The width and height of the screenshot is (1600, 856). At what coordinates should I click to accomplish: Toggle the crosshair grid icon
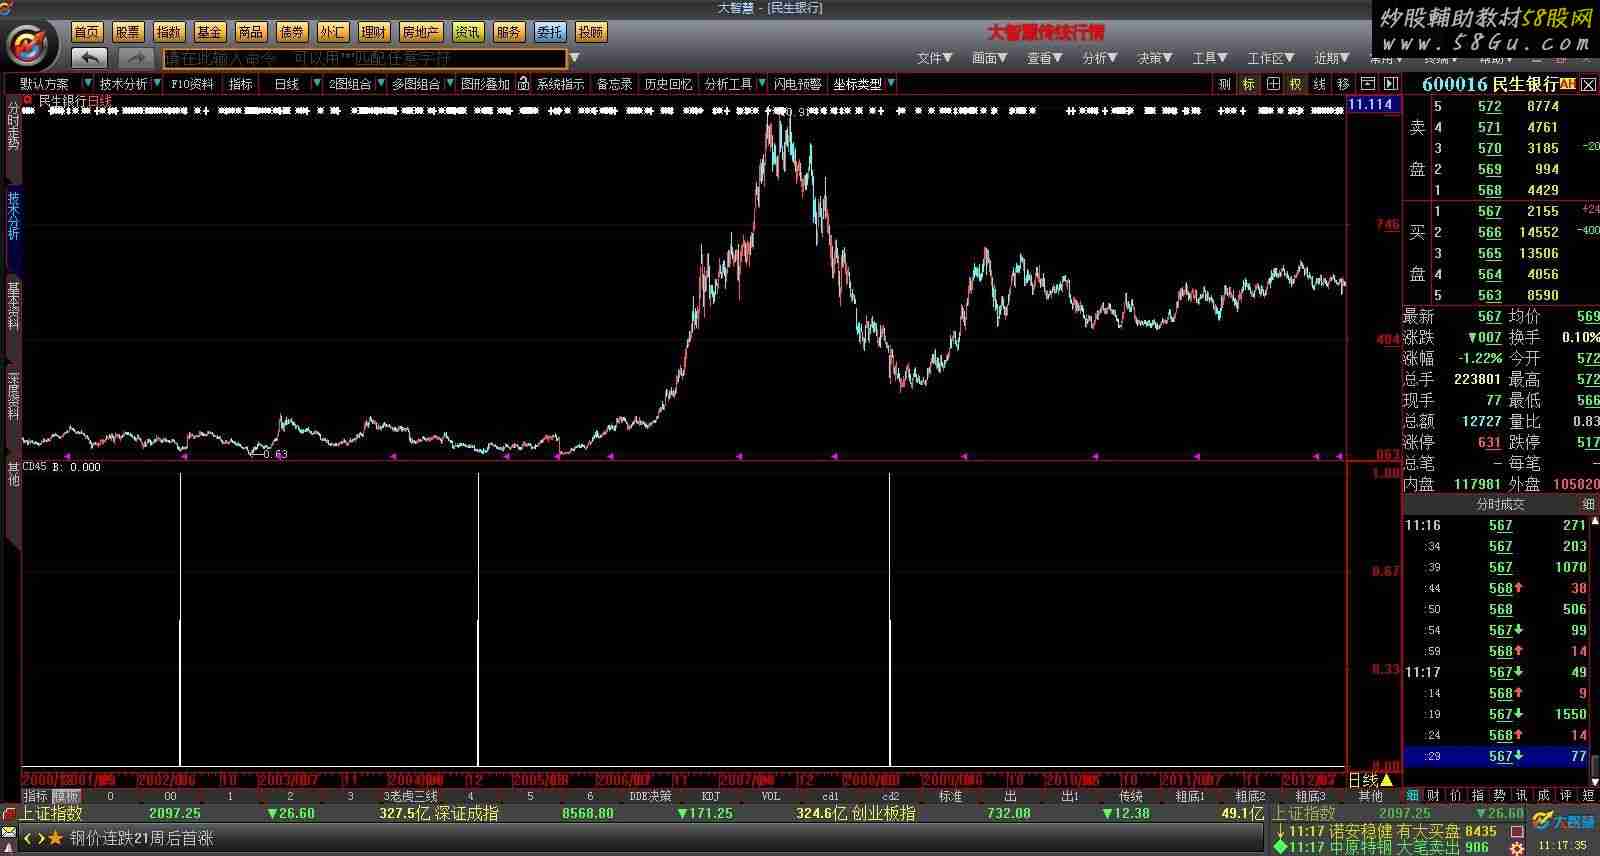click(x=1272, y=84)
